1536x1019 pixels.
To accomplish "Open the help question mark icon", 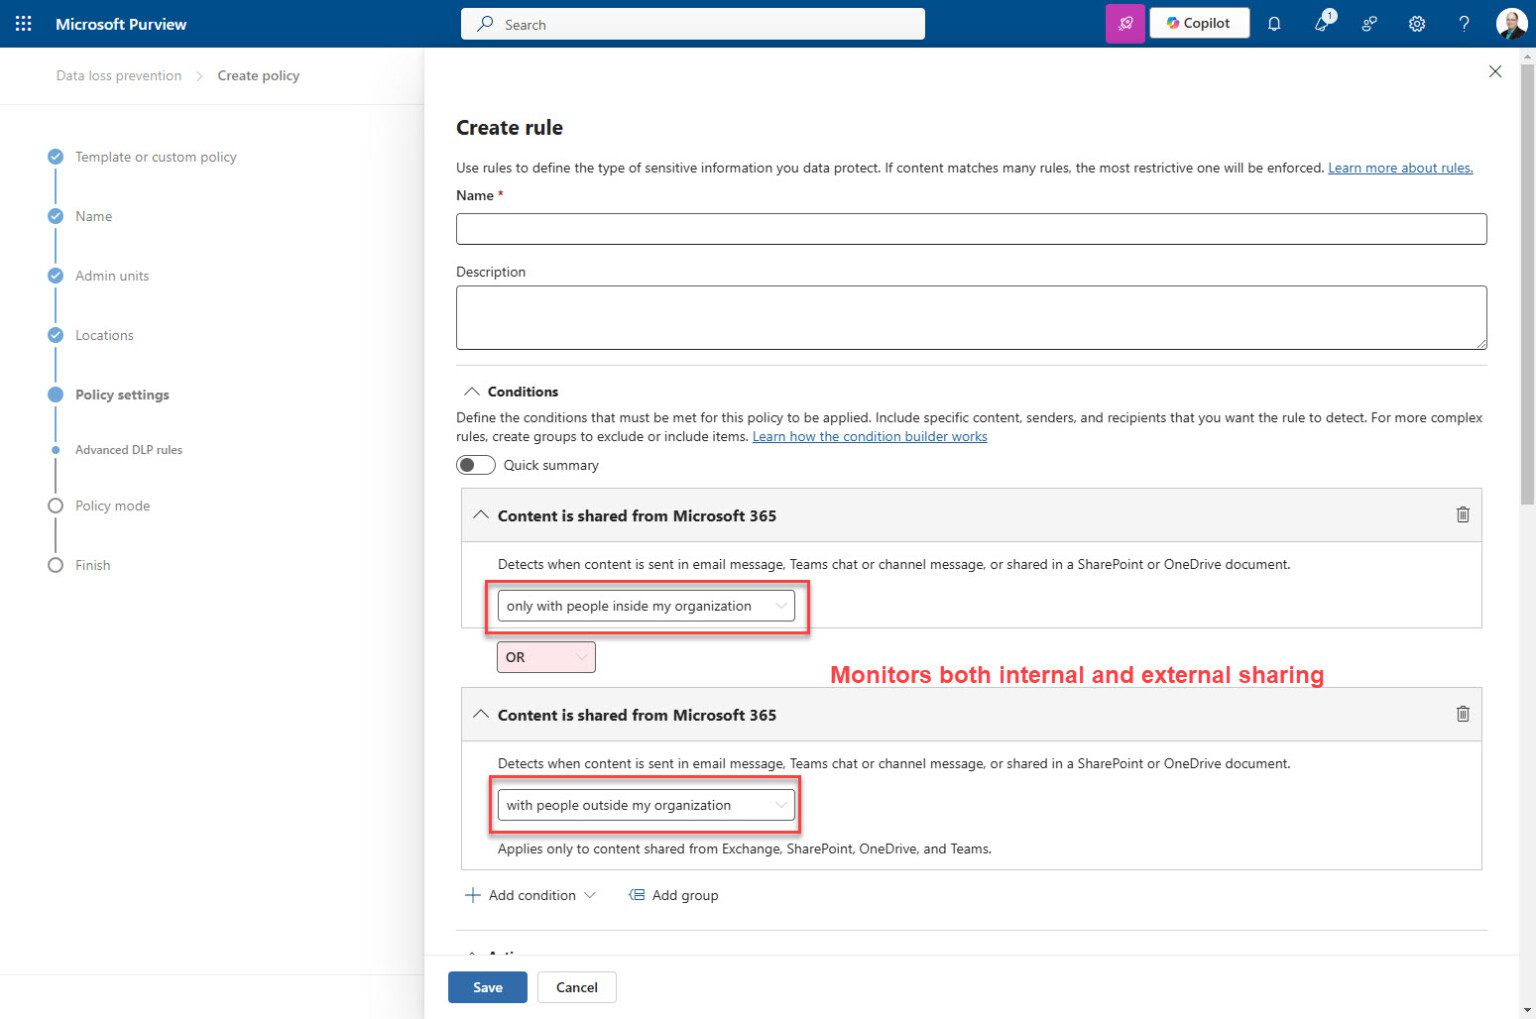I will [1463, 23].
